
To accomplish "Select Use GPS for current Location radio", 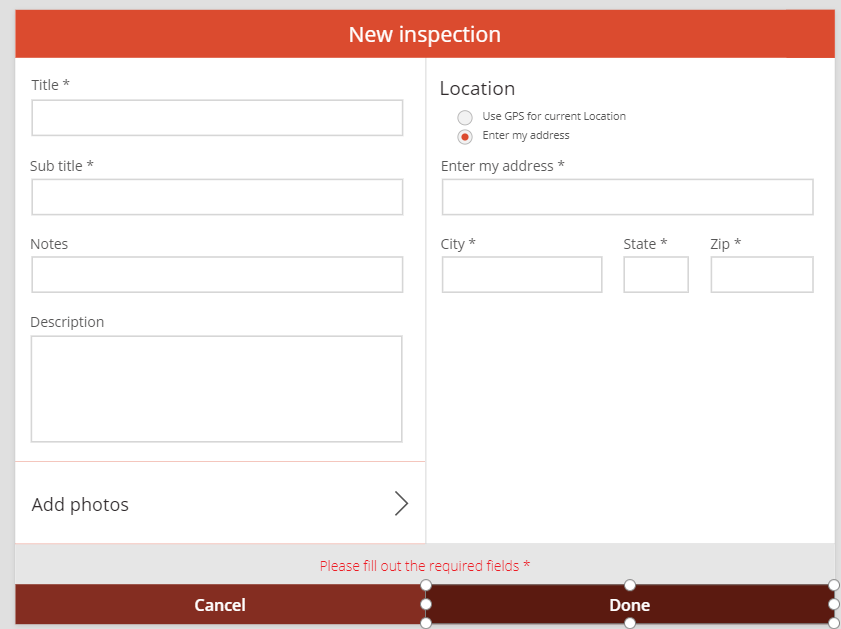I will [x=464, y=117].
